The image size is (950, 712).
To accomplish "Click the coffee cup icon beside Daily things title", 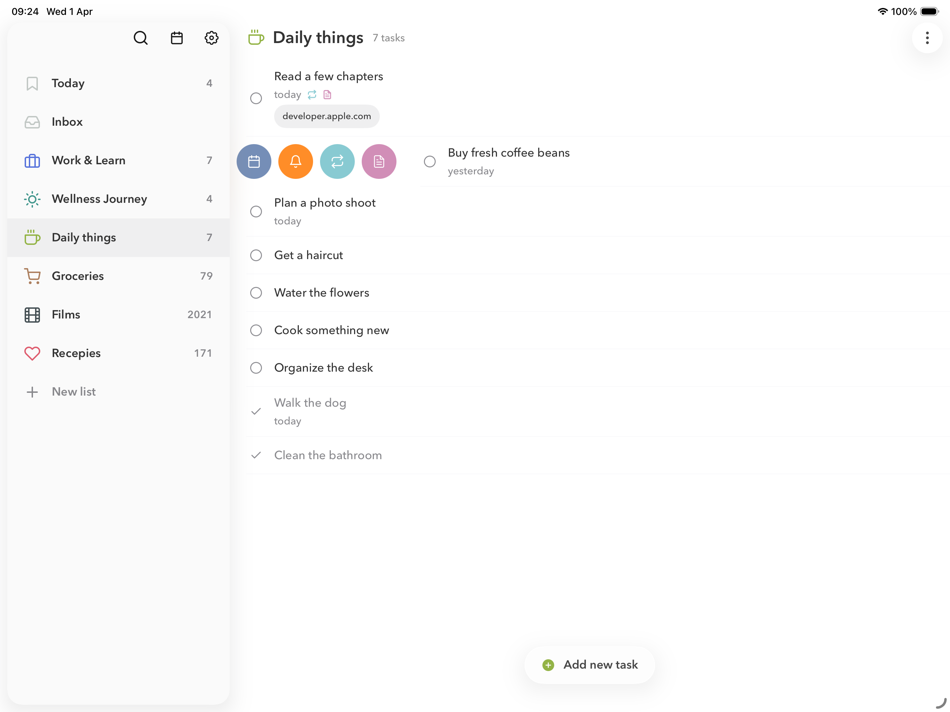I will 256,38.
